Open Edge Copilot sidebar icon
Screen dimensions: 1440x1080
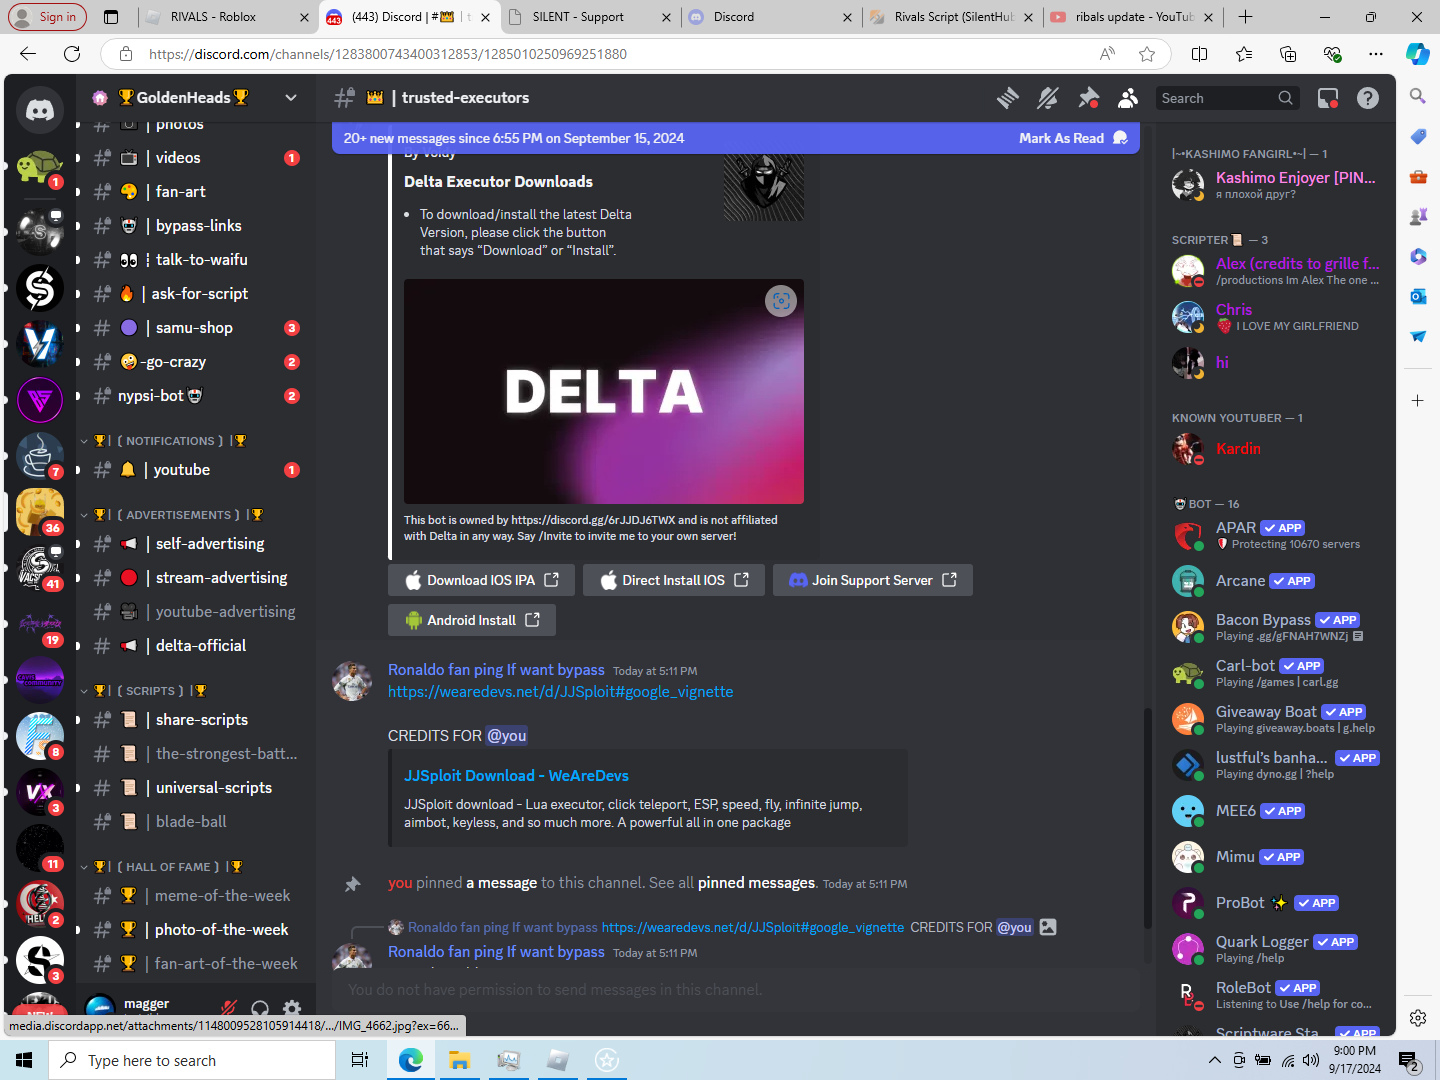(x=1418, y=54)
